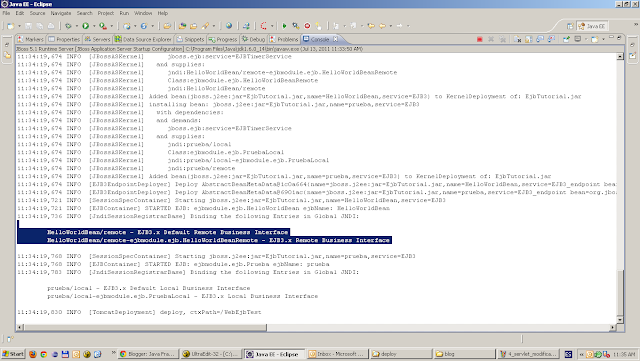Click the Save toolbar icon
The height and width of the screenshot is (361, 640).
28,26
